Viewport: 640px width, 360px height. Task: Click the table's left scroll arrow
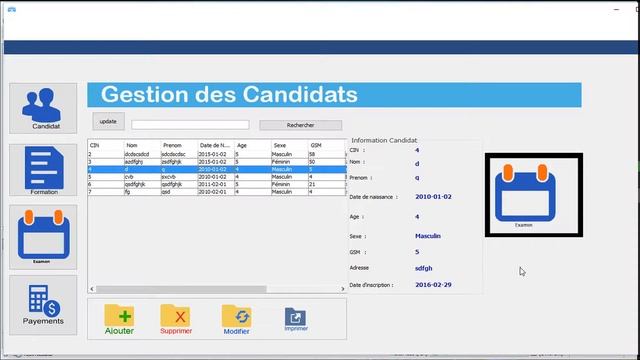[x=92, y=289]
